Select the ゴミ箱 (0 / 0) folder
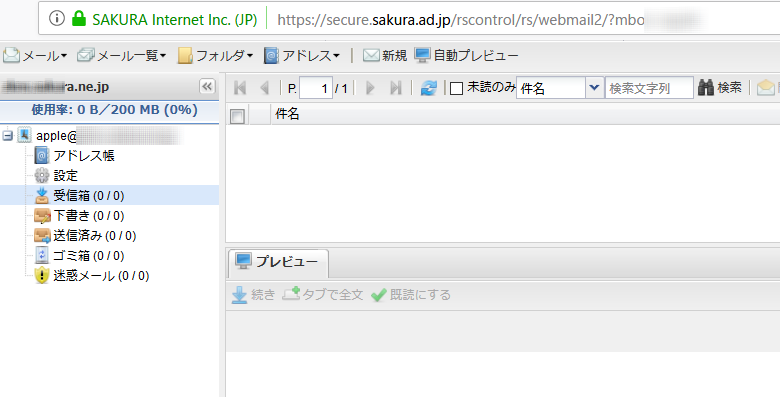 coord(80,256)
